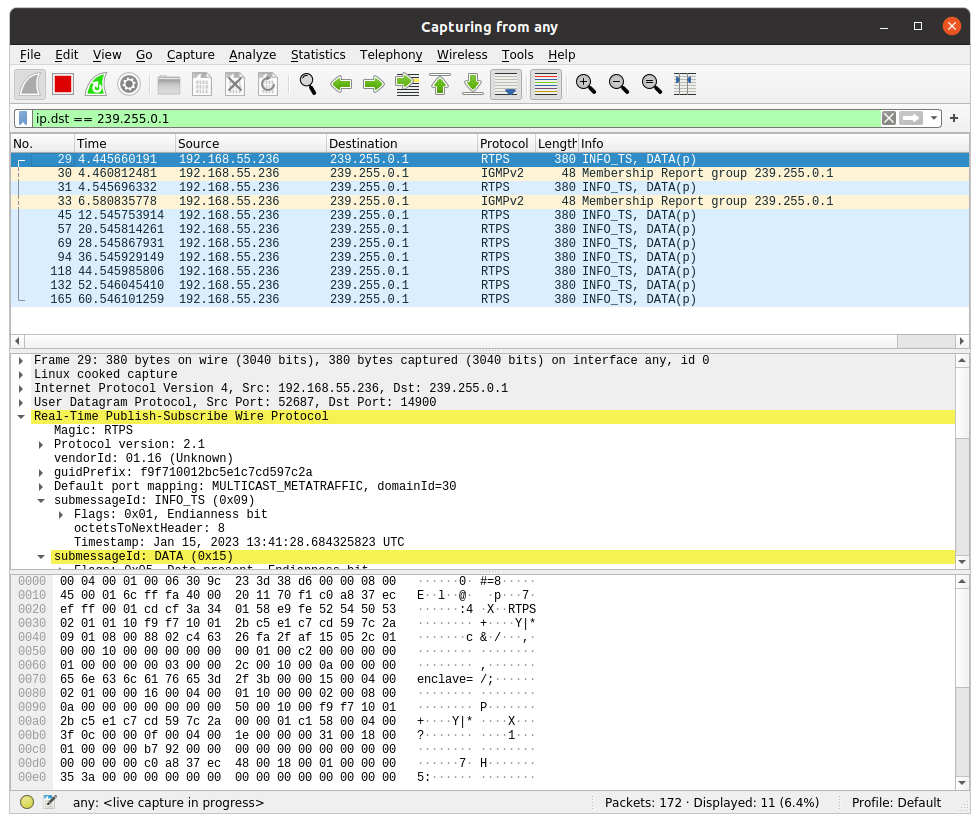The width and height of the screenshot is (980, 823).
Task: Select packet 45 at time 12.545753914
Action: click(x=490, y=215)
